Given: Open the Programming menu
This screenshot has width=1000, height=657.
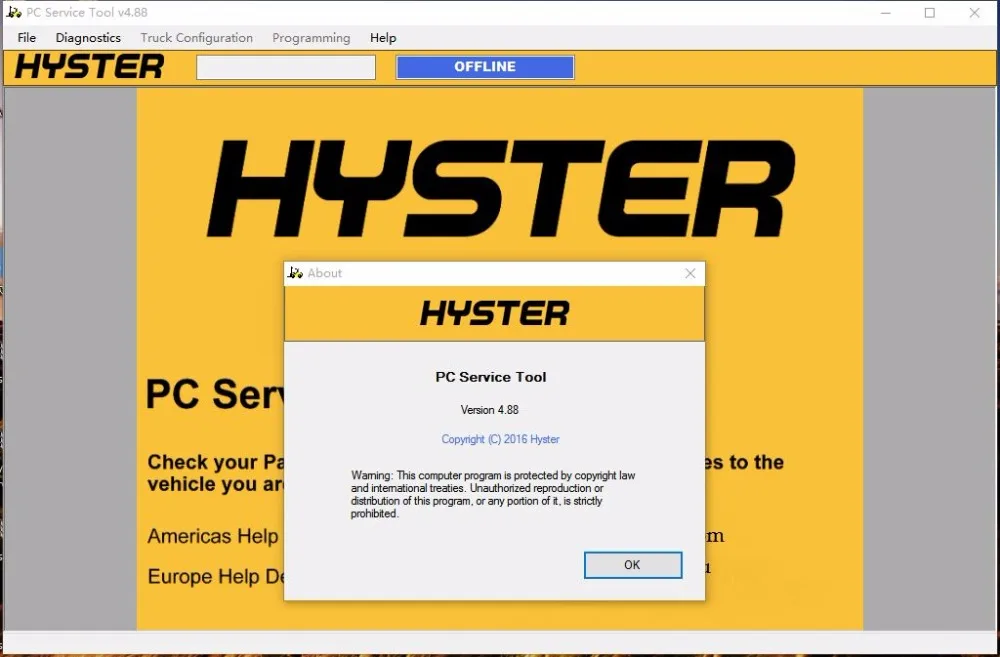Looking at the screenshot, I should click(311, 38).
